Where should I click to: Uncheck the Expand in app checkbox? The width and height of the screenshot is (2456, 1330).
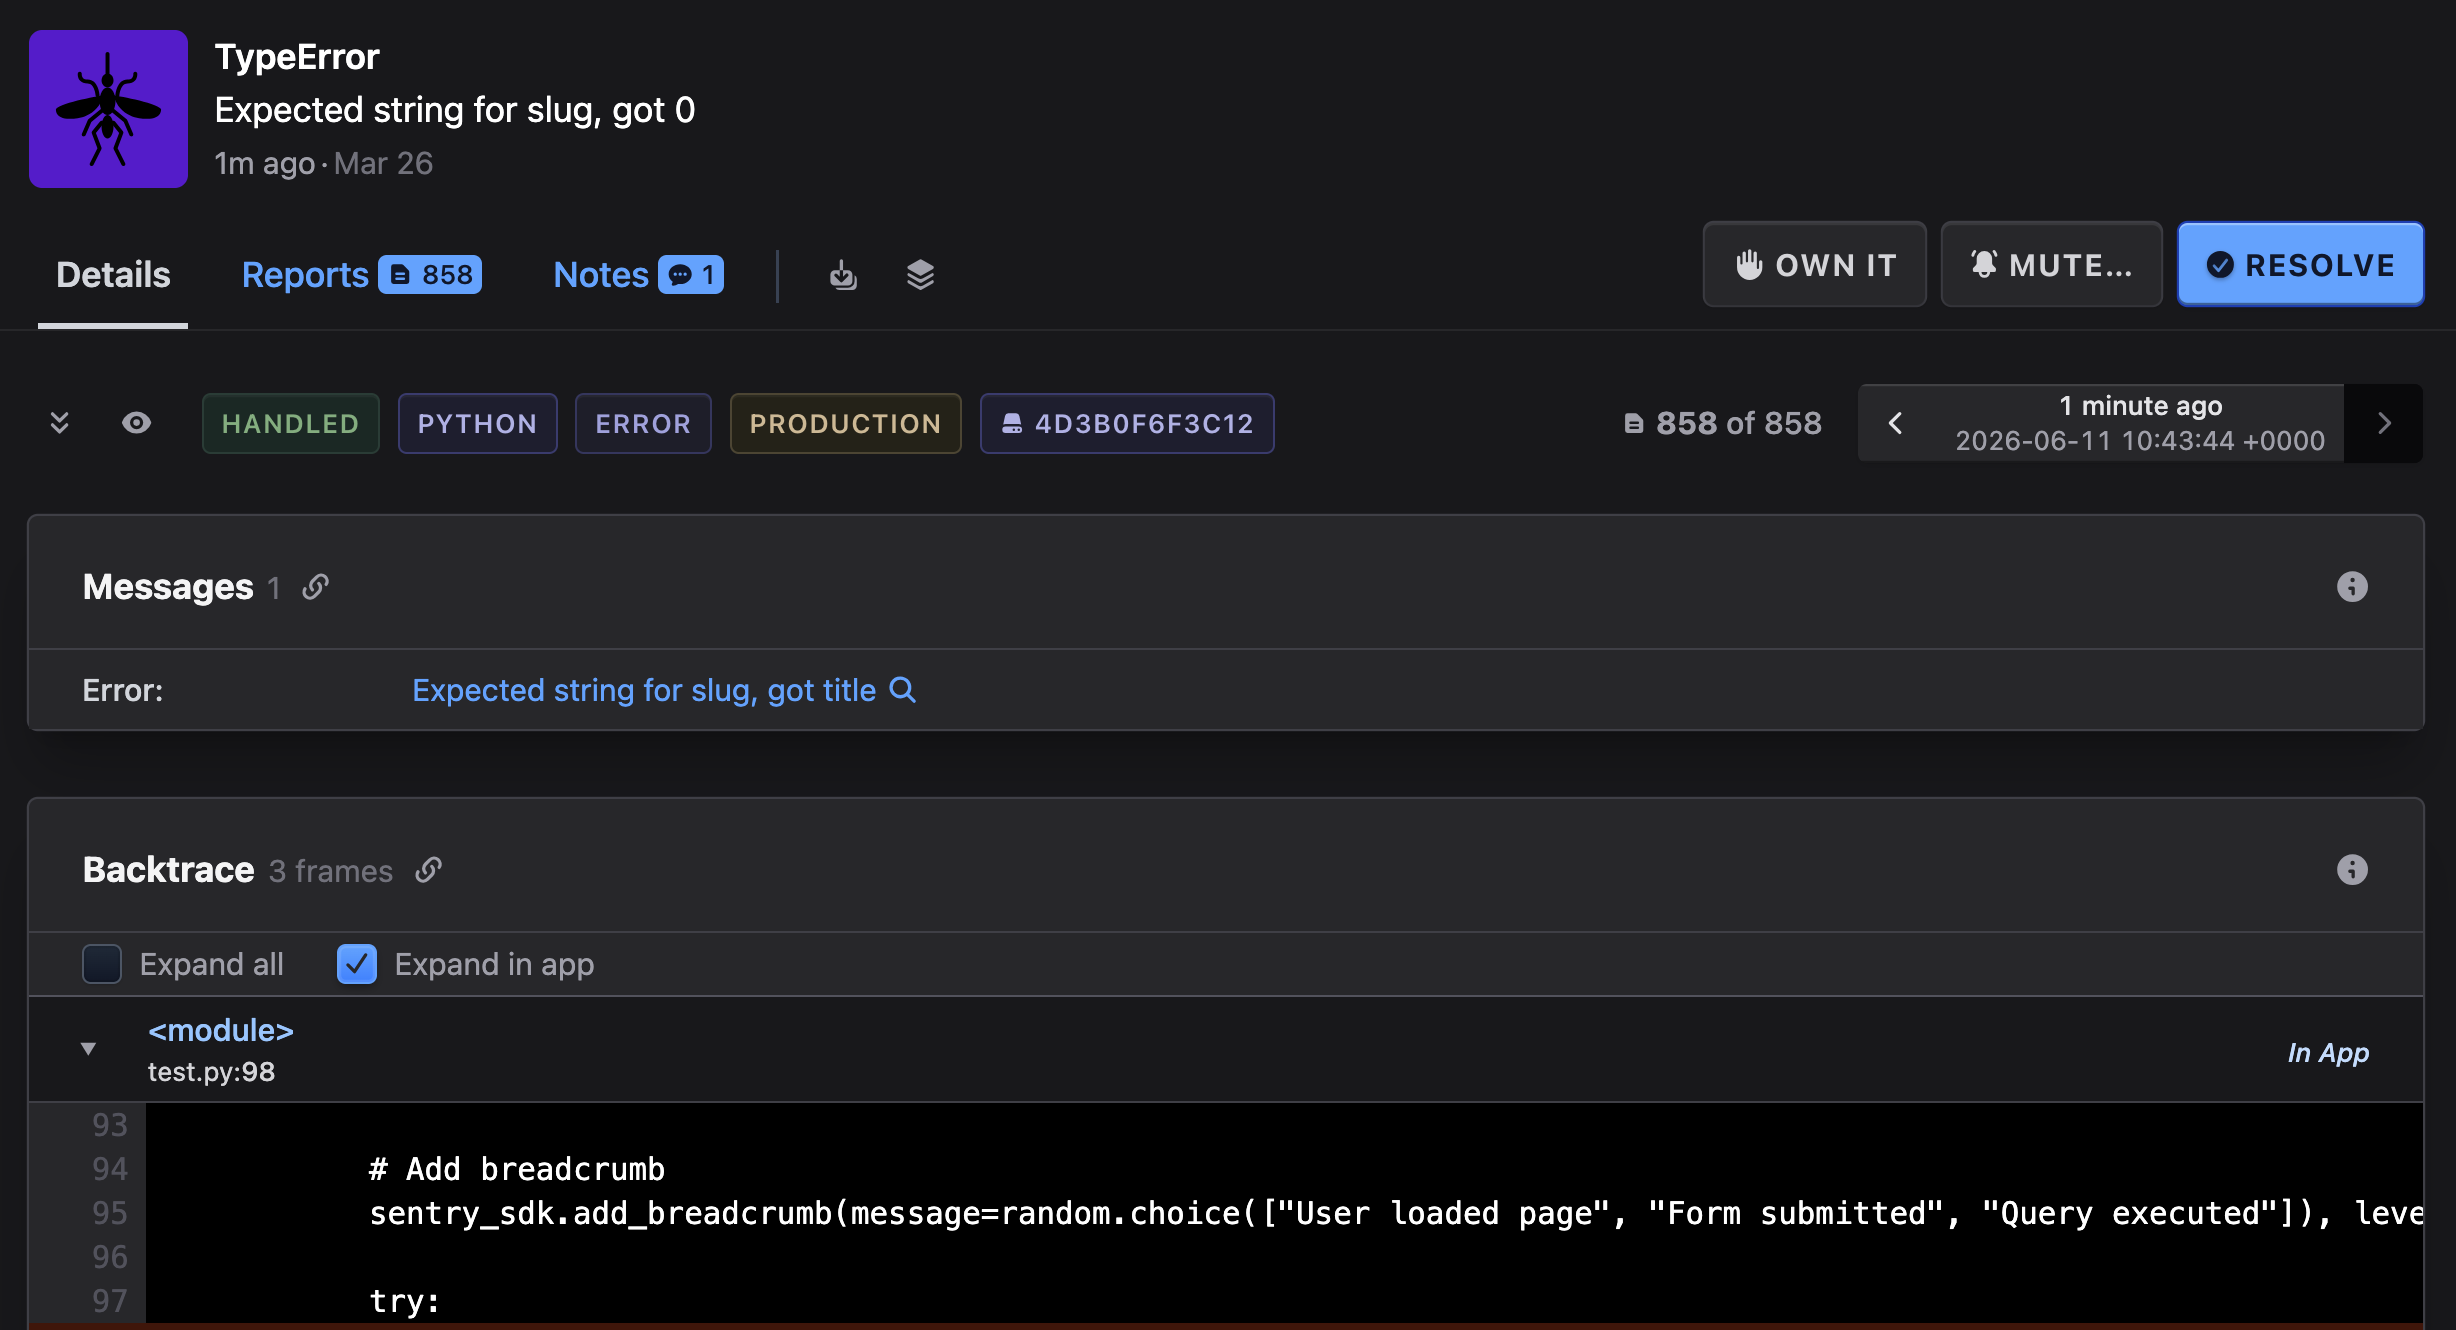[357, 964]
